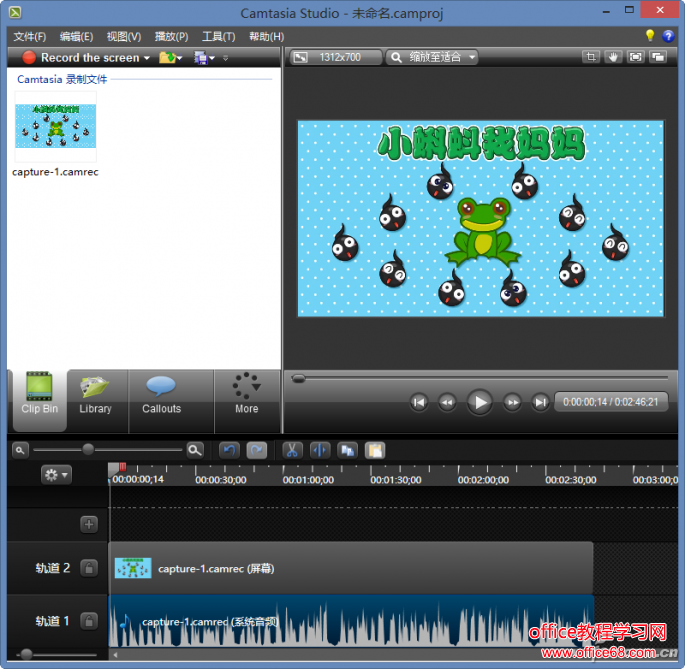Click the timeline zoom slider handle
Image resolution: width=685 pixels, height=669 pixels.
(88, 450)
